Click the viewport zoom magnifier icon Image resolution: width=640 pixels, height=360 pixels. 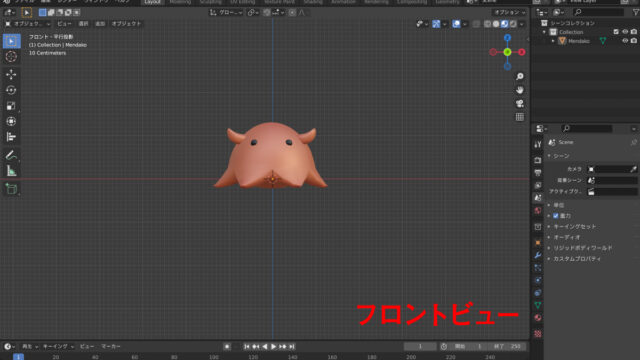(520, 76)
